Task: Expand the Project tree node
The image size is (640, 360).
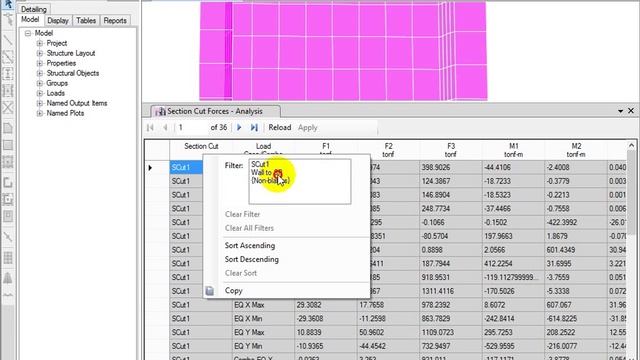Action: click(x=40, y=43)
